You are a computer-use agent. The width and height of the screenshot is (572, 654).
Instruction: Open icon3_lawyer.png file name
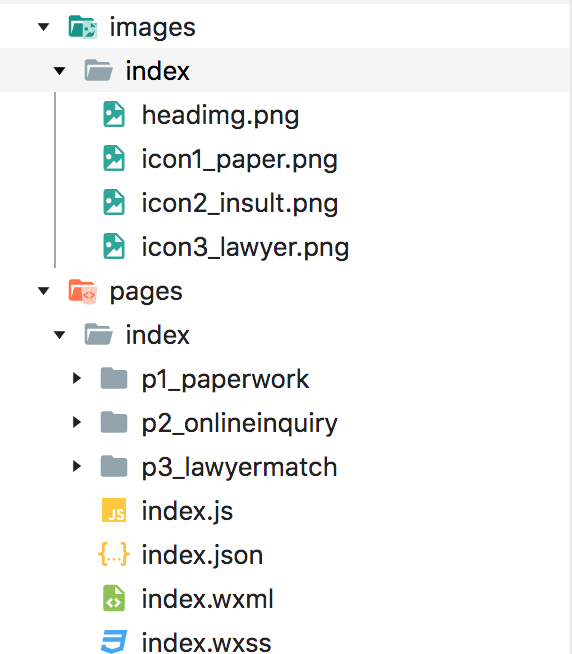(245, 248)
